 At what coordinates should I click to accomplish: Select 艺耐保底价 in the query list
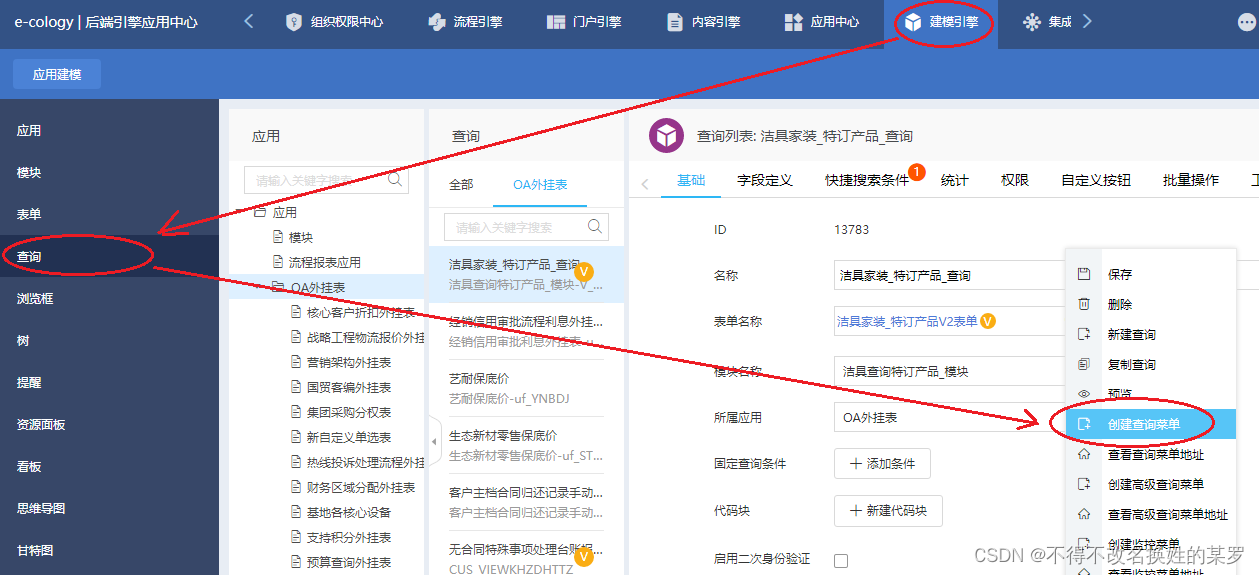tap(526, 388)
